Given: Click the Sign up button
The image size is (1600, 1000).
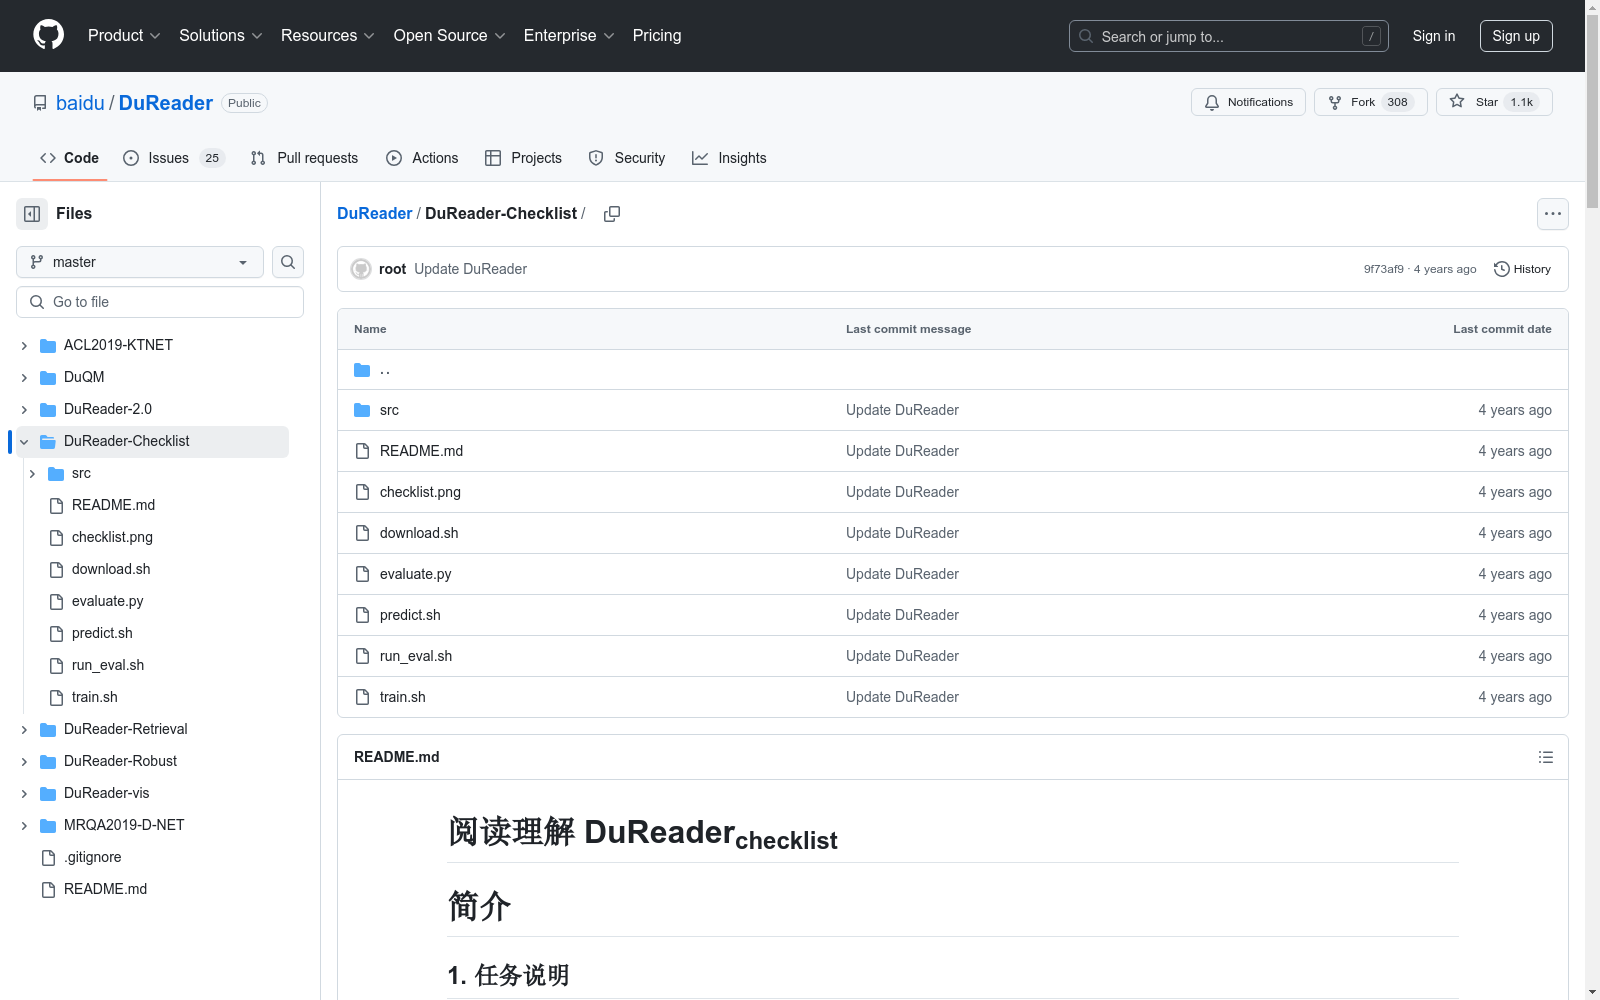Looking at the screenshot, I should [1516, 36].
